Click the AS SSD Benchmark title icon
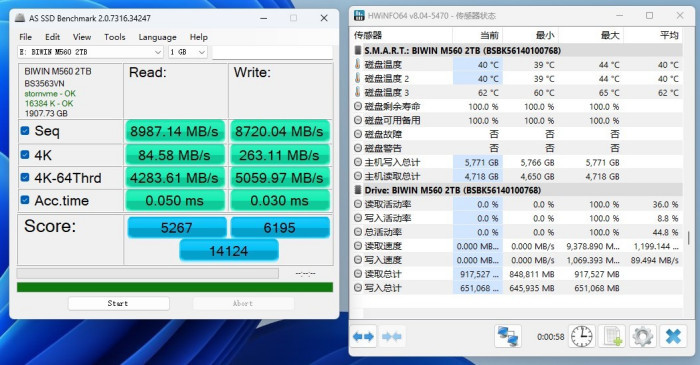 20,18
